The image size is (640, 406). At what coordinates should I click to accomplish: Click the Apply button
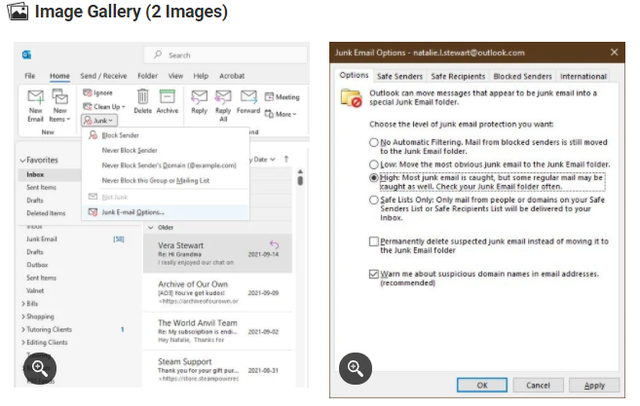coord(594,385)
